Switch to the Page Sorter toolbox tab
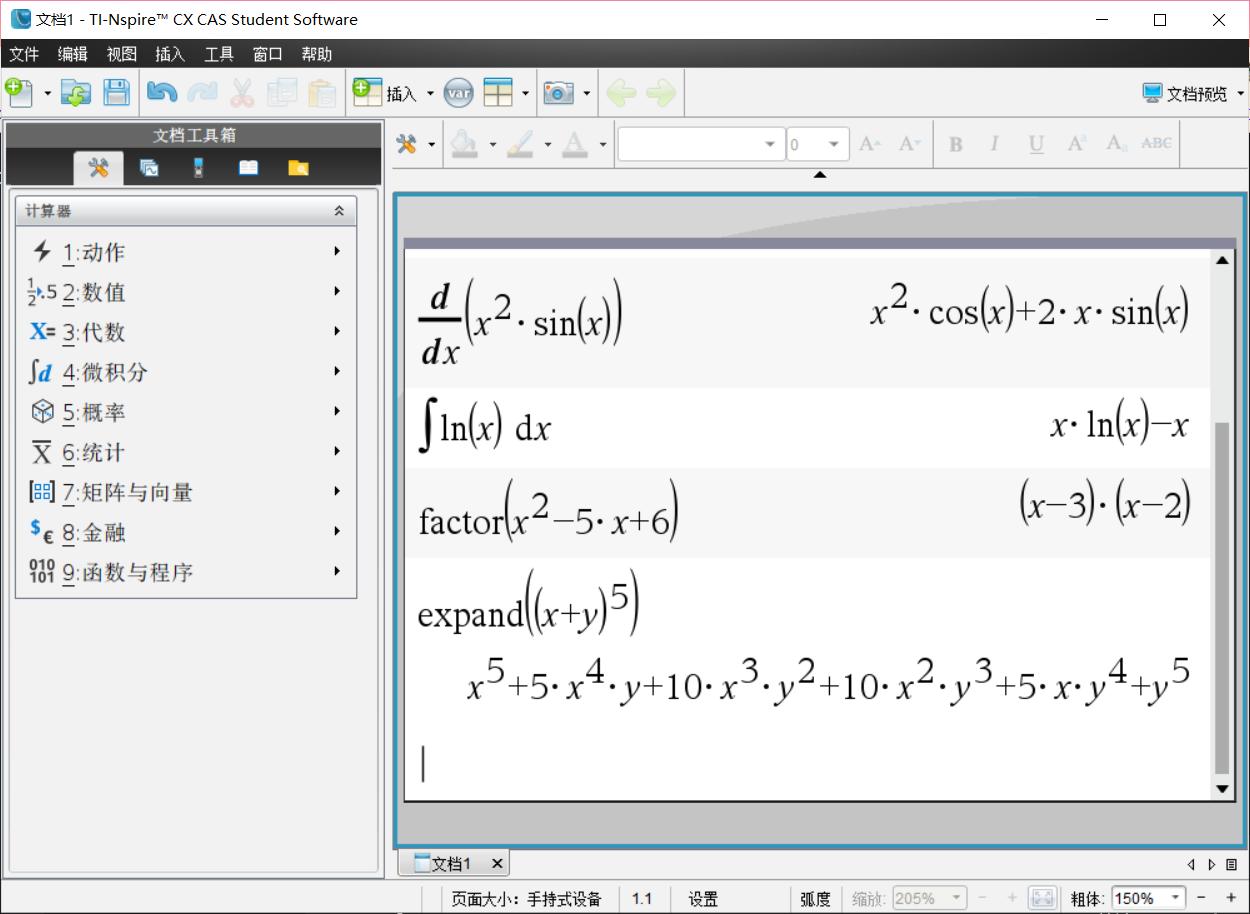Viewport: 1250px width, 914px height. pyautogui.click(x=149, y=168)
